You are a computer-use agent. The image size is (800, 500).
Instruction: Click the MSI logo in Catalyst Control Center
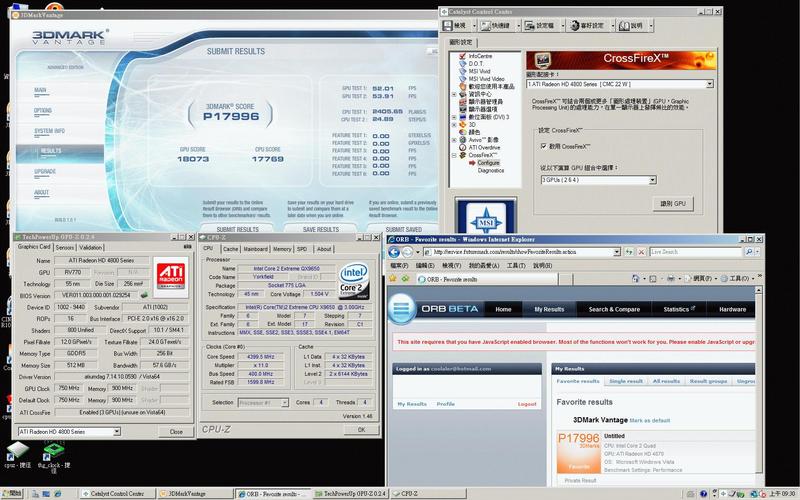coord(486,216)
